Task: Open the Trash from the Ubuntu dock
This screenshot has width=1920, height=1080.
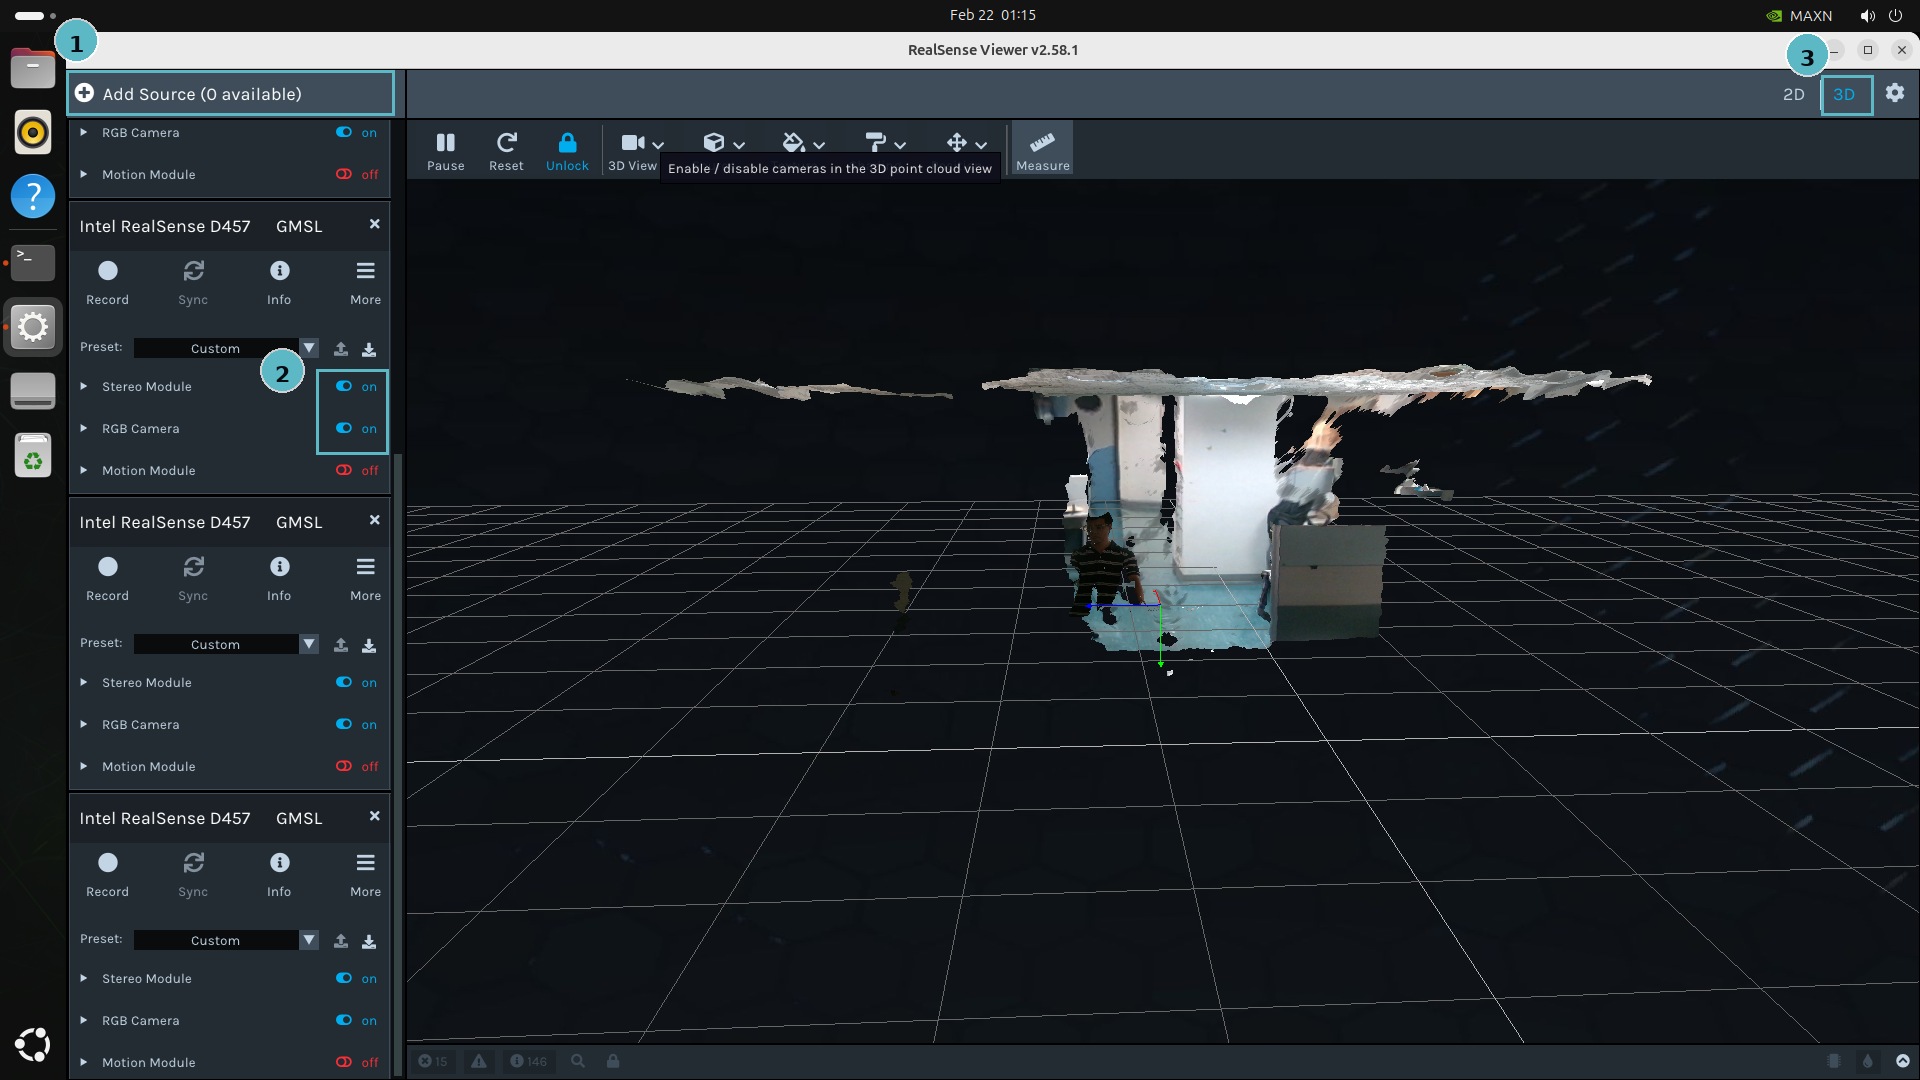Action: point(33,456)
